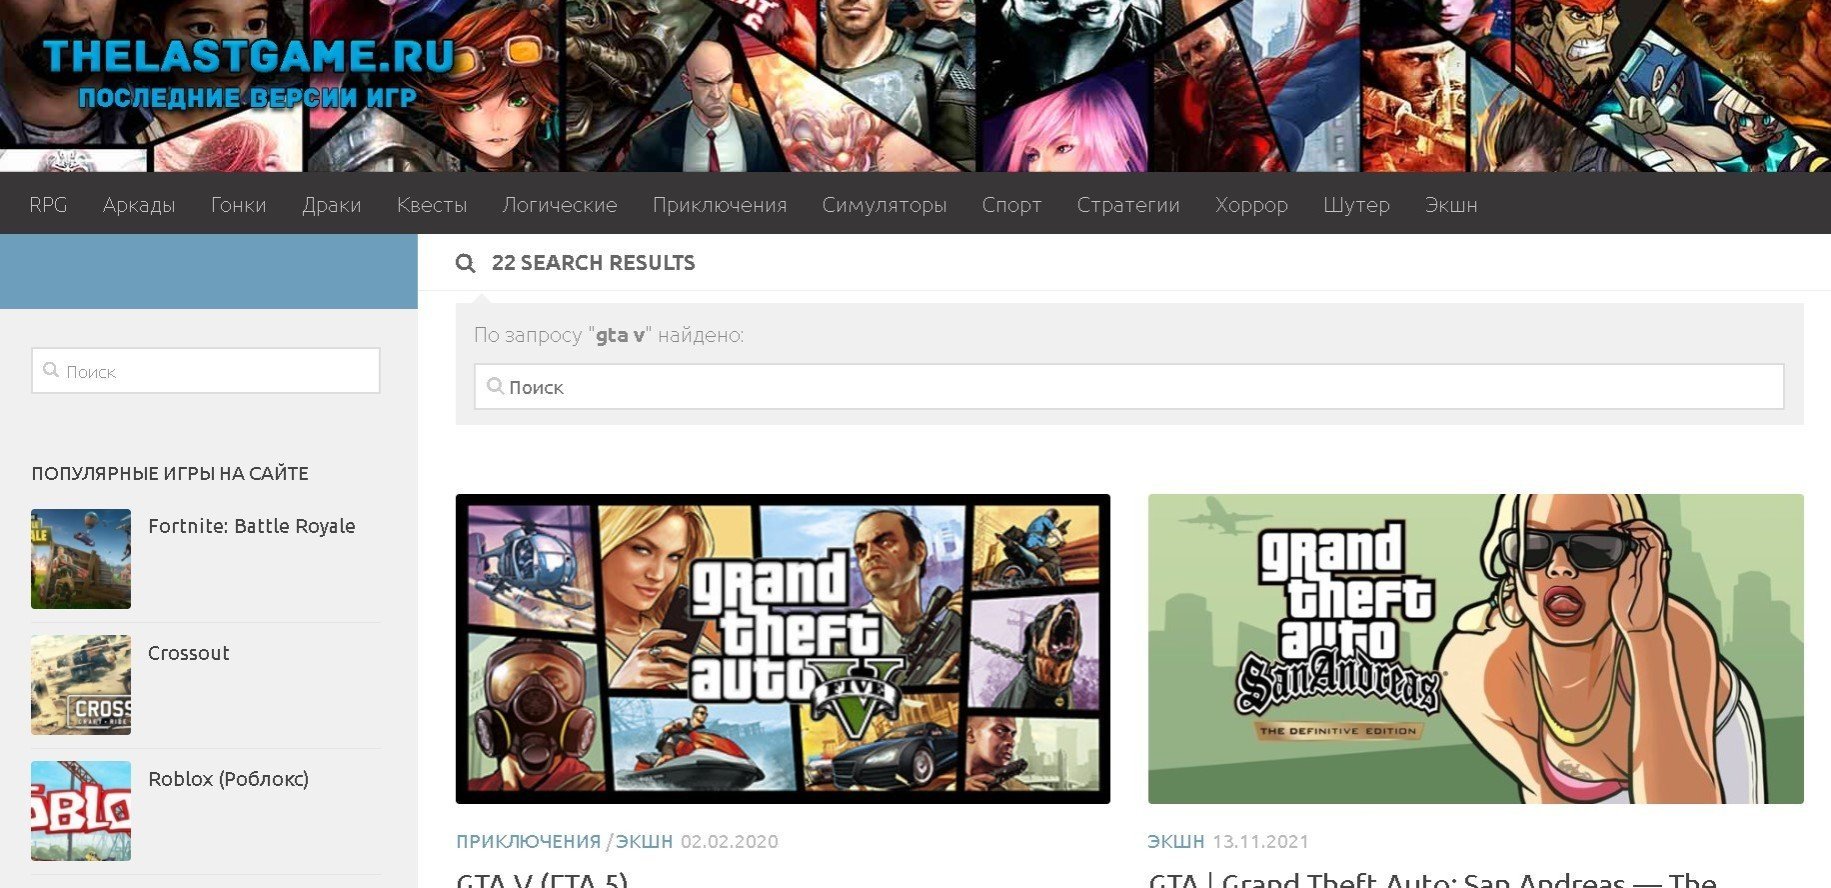Viewport: 1831px width, 888px height.
Task: Open the RPG category
Action: 48,205
